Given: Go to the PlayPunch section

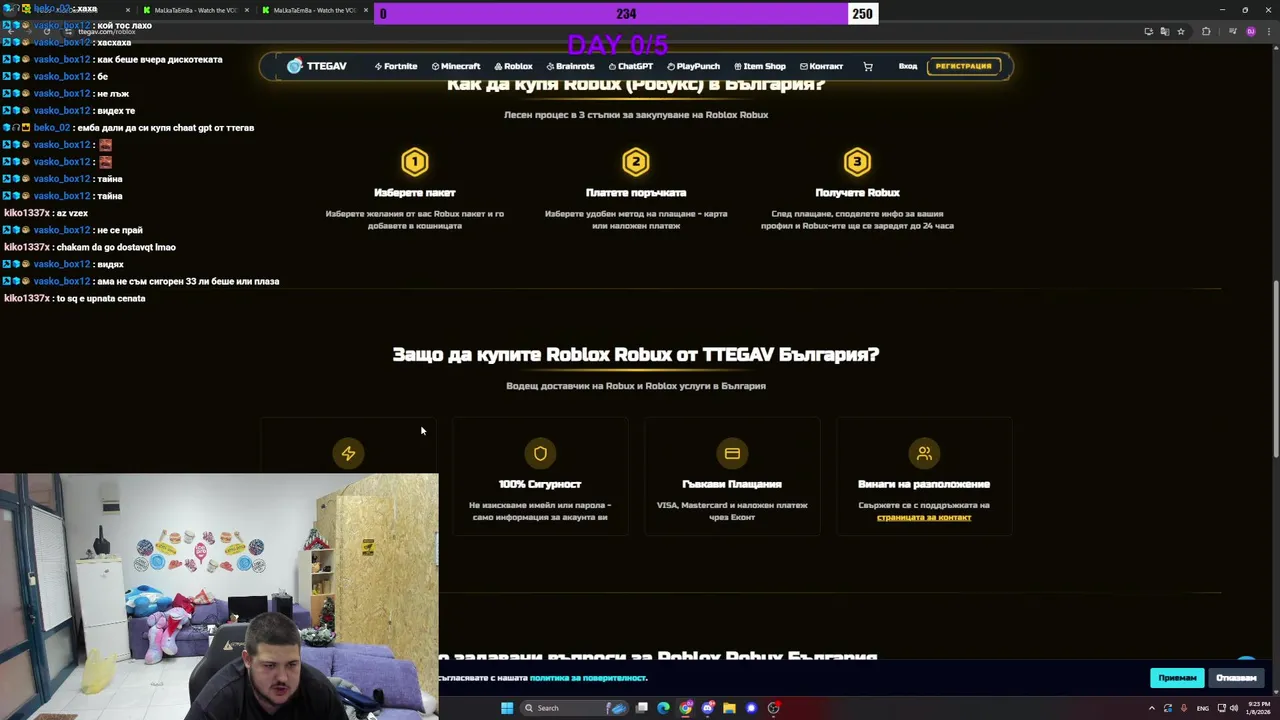Looking at the screenshot, I should 693,66.
